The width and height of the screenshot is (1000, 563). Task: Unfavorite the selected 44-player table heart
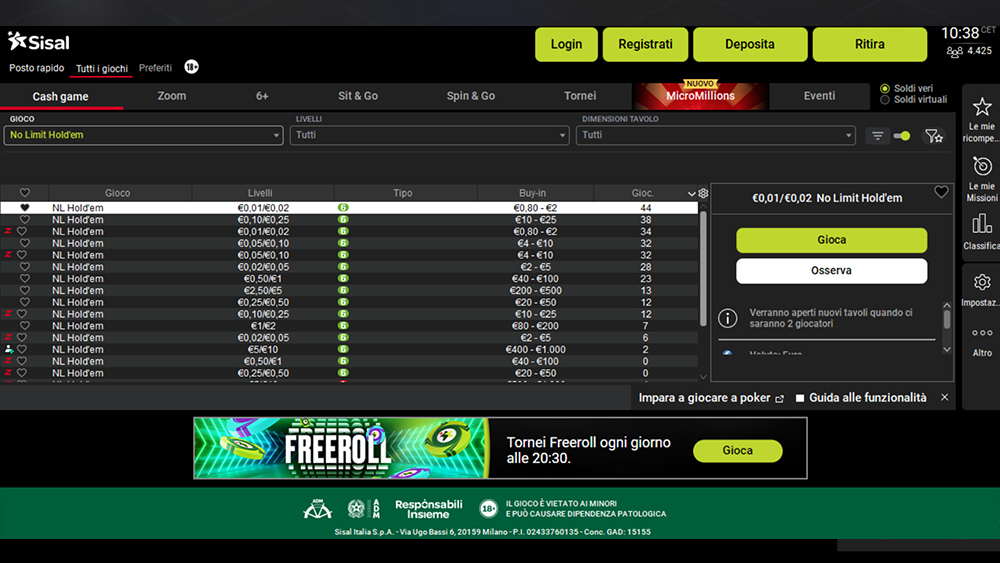(25, 208)
